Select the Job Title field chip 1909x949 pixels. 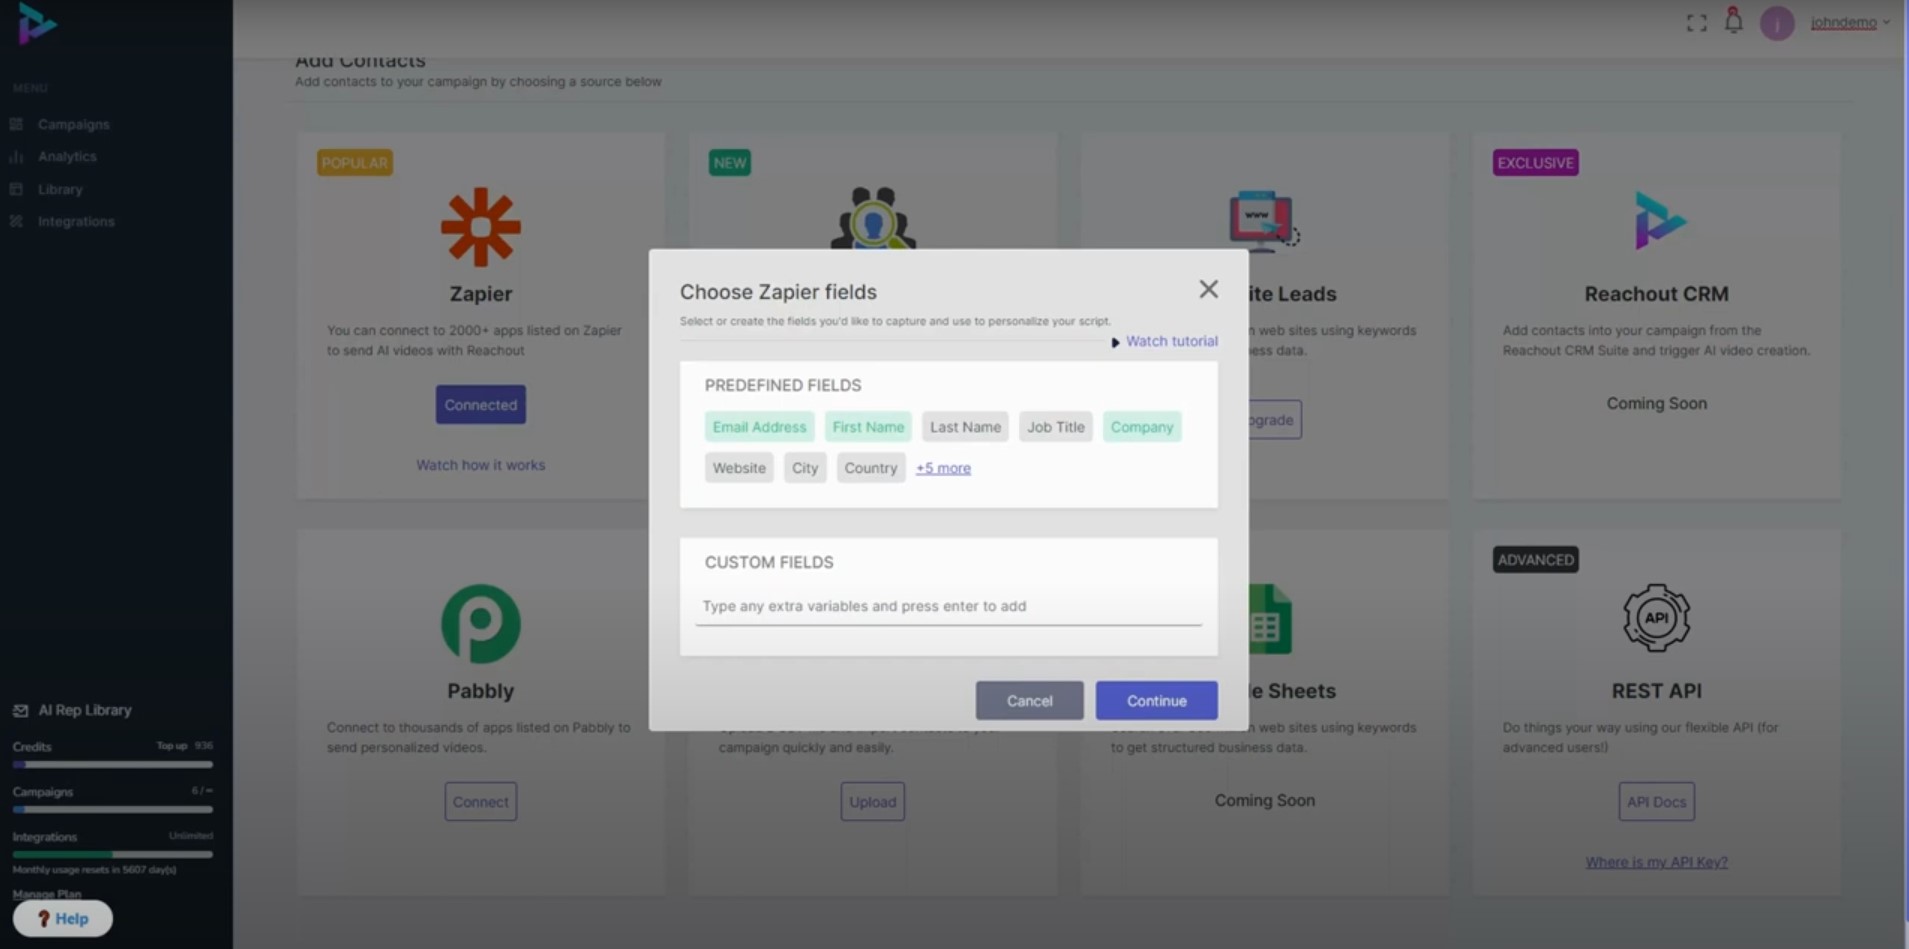point(1055,427)
